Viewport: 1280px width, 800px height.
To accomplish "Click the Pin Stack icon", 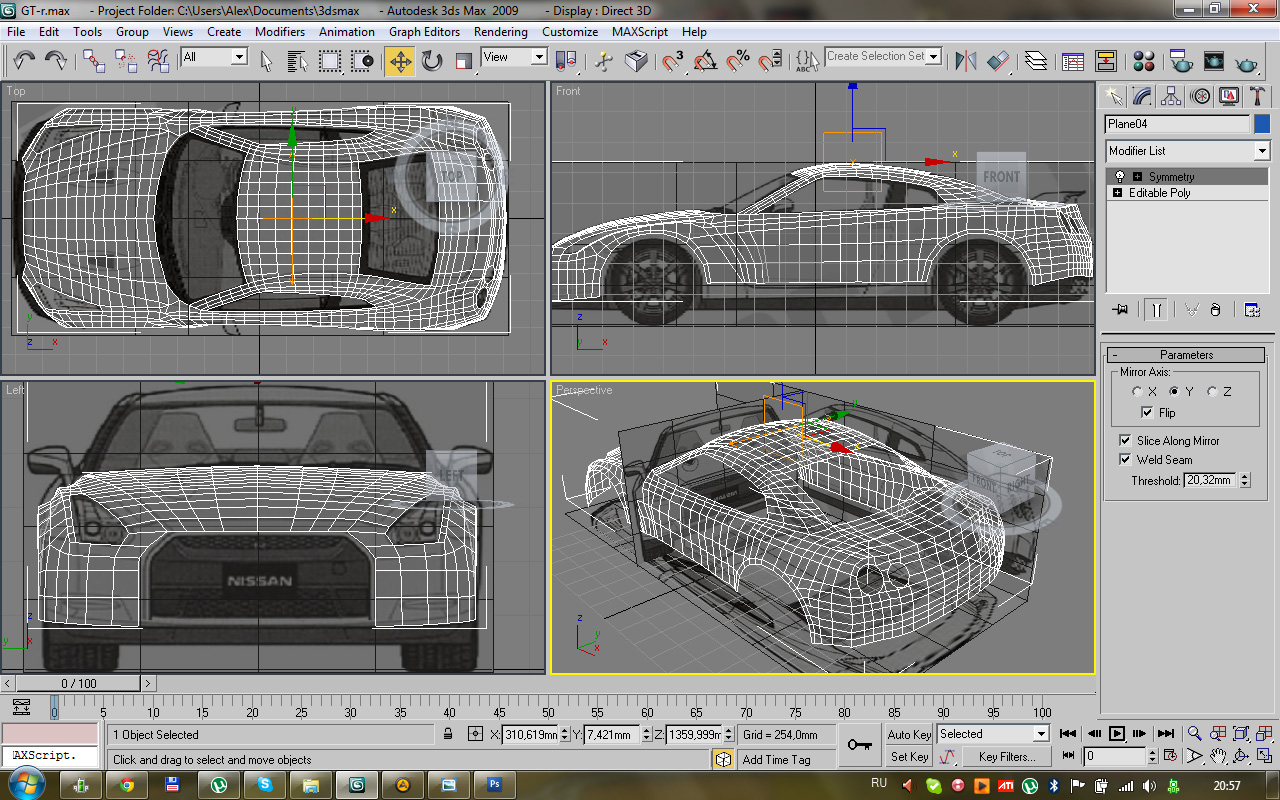I will click(x=1120, y=310).
